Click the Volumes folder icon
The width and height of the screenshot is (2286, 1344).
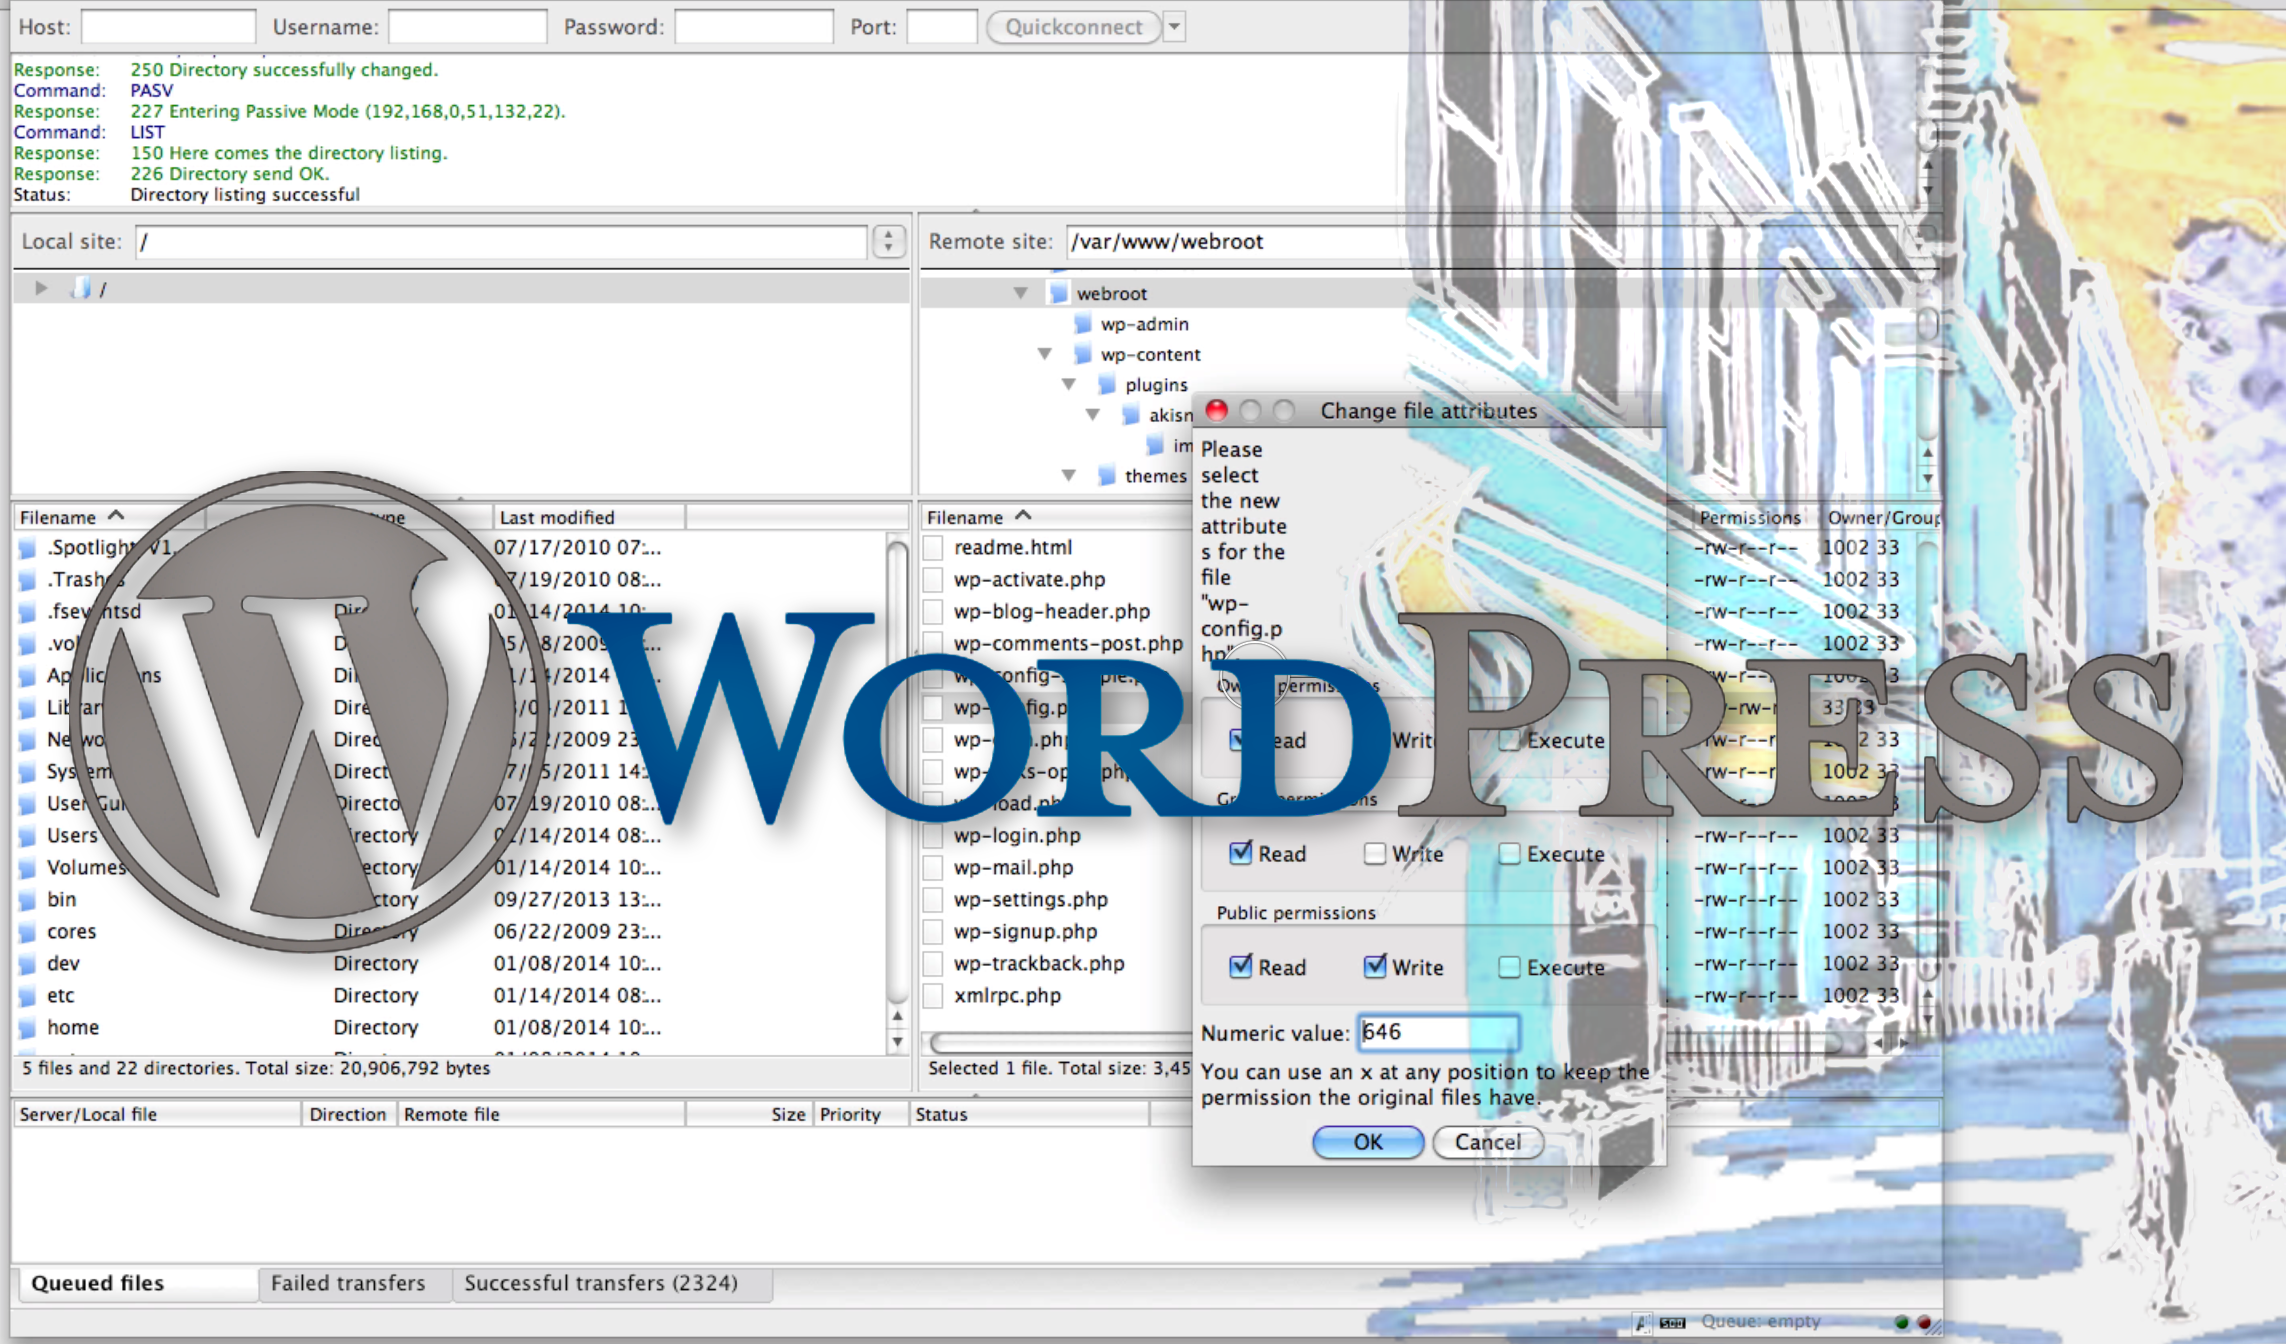coord(28,868)
